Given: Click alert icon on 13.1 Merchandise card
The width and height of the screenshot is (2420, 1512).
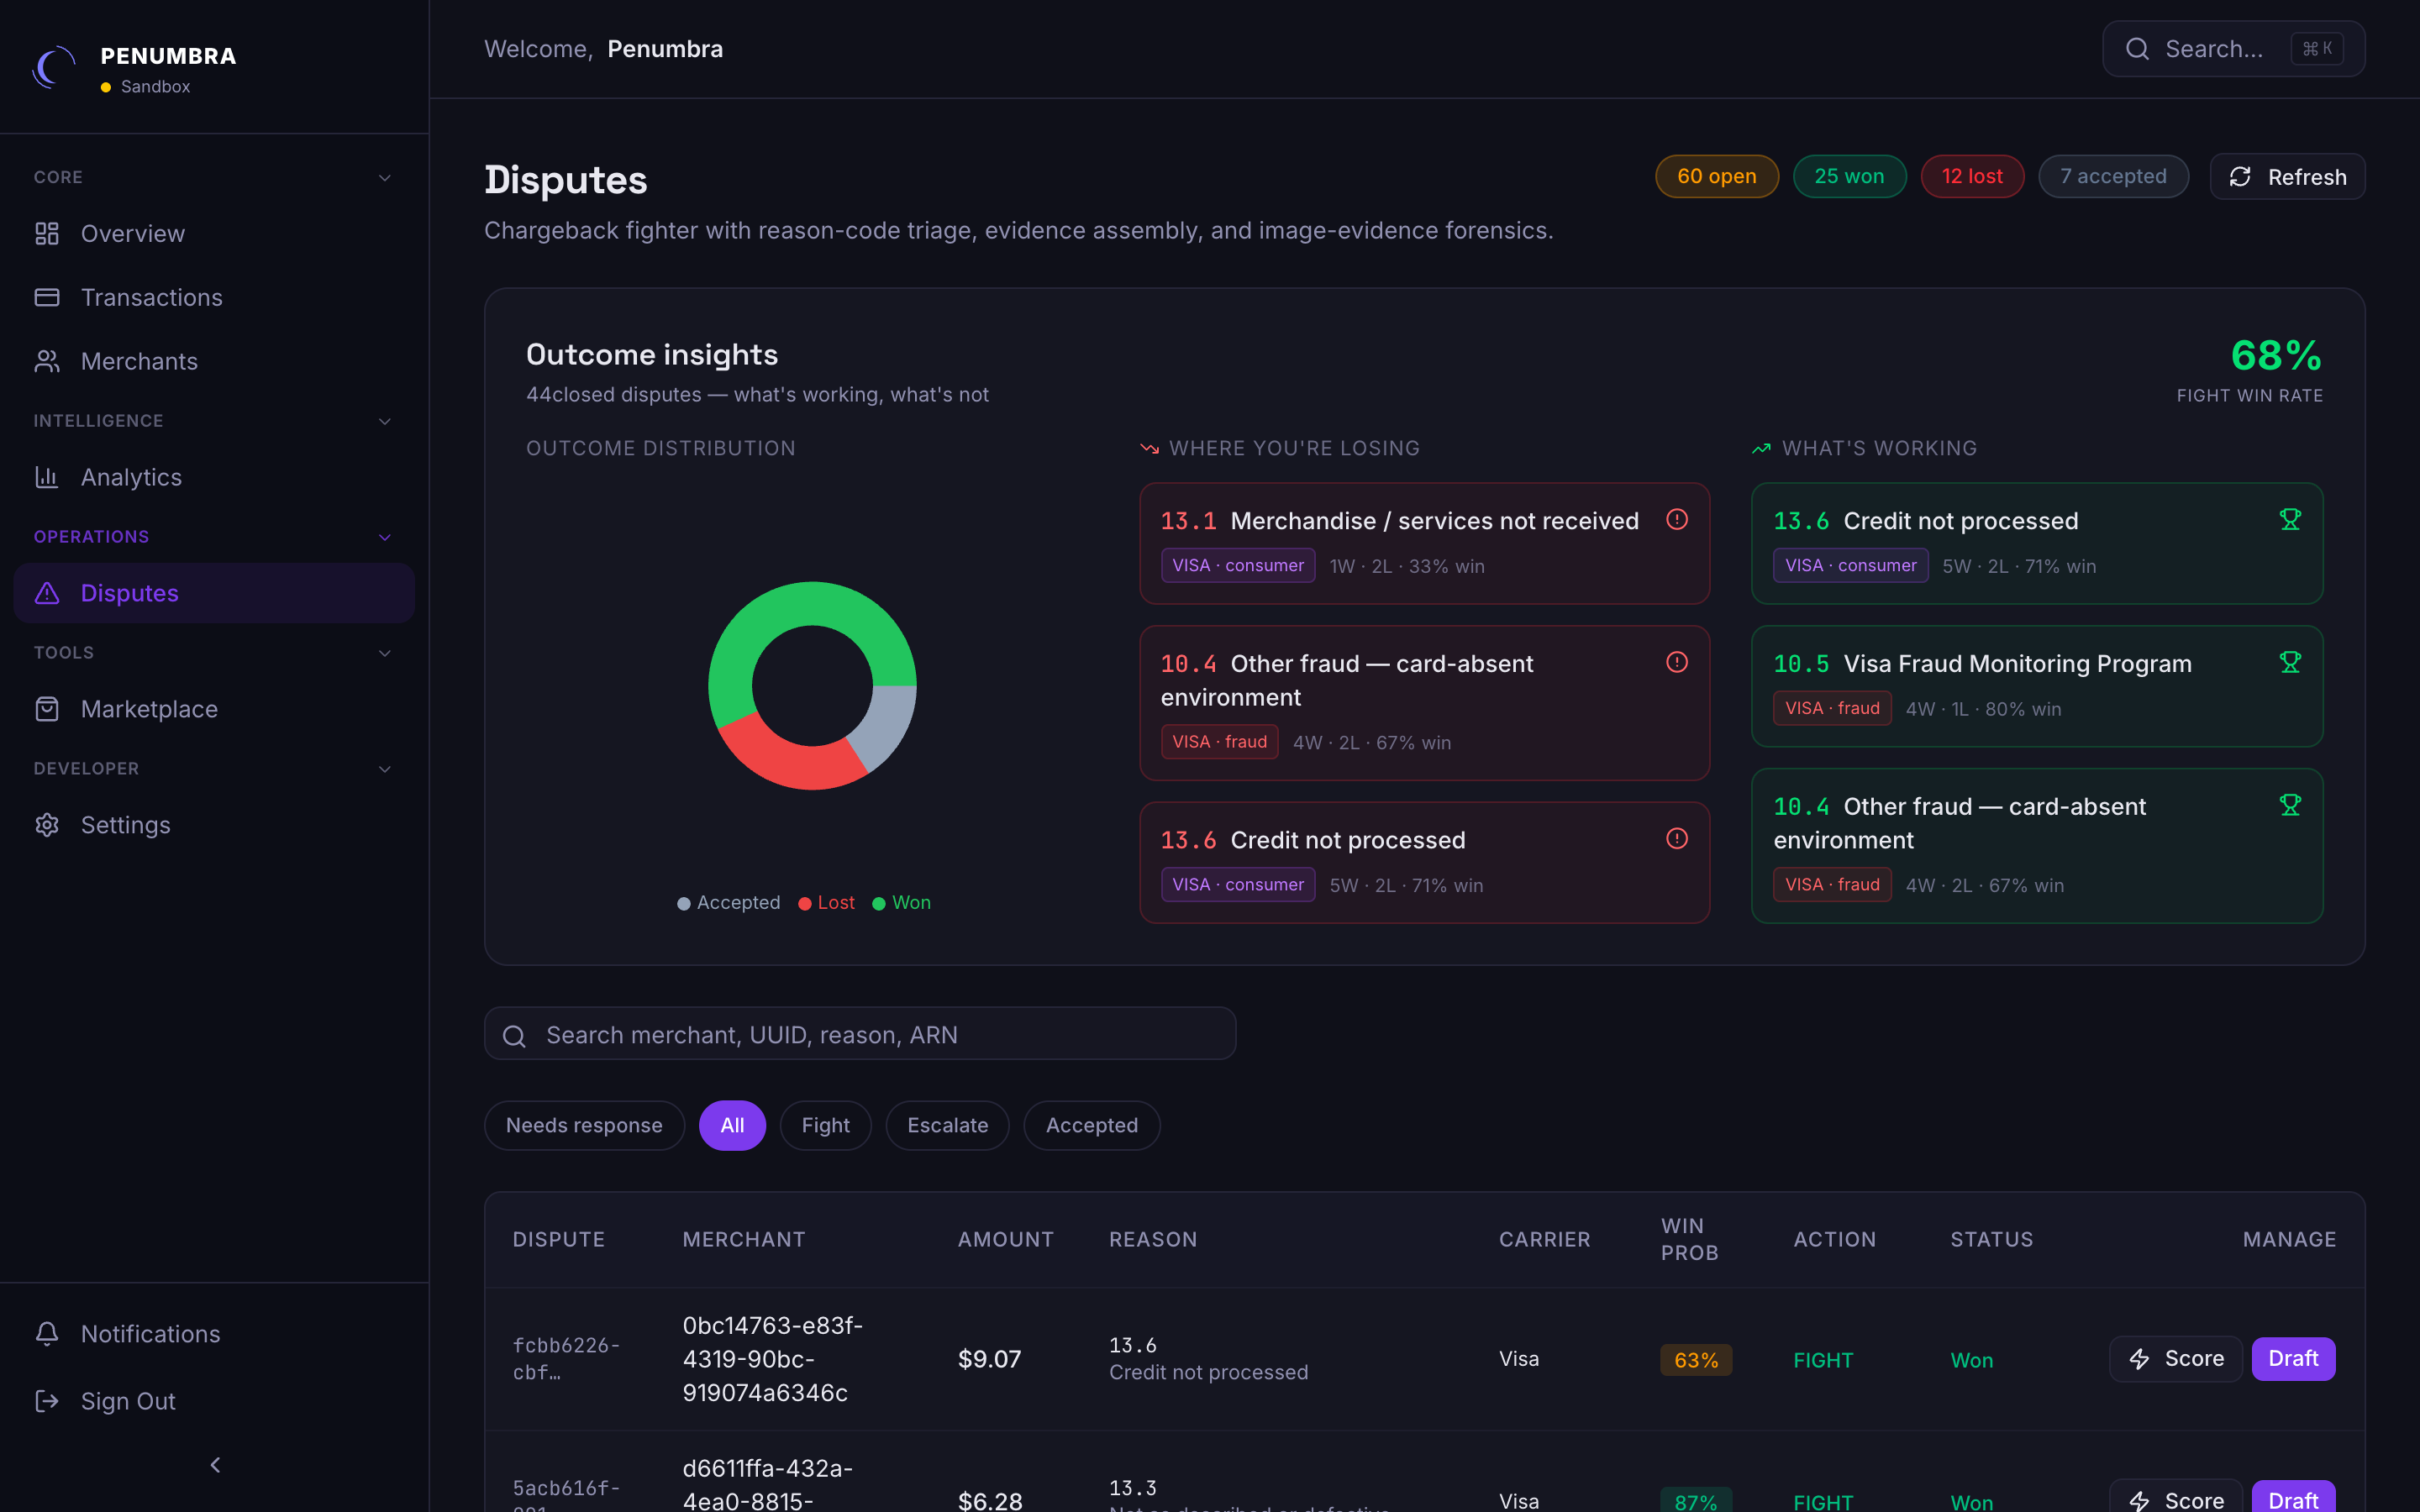Looking at the screenshot, I should [1677, 519].
